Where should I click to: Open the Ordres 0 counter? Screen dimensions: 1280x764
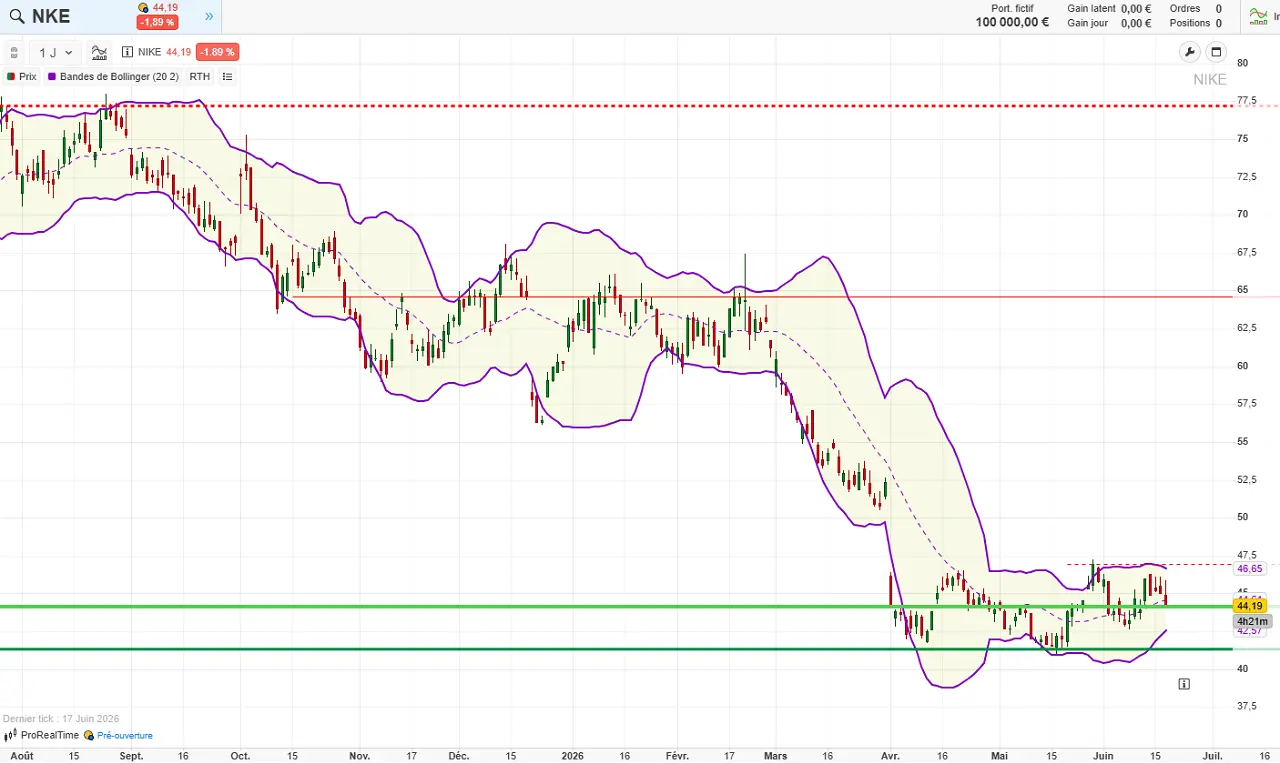point(1196,8)
